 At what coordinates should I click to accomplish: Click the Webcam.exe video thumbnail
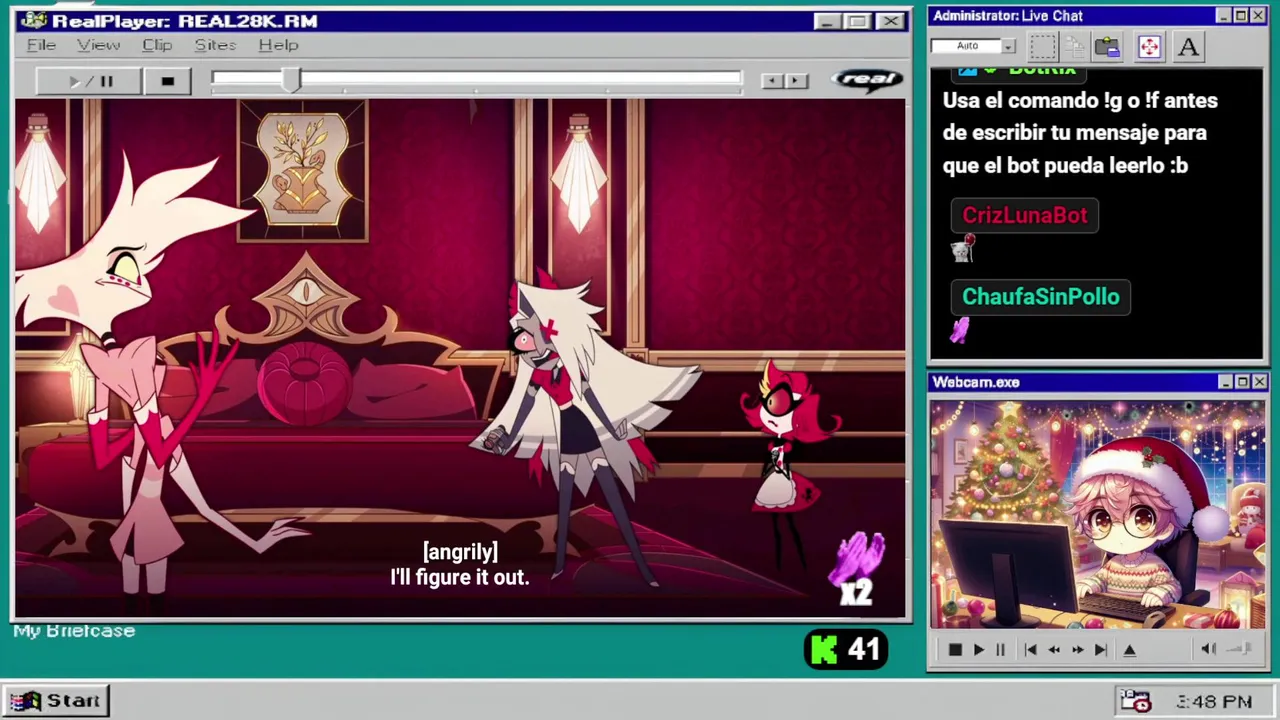(1097, 515)
